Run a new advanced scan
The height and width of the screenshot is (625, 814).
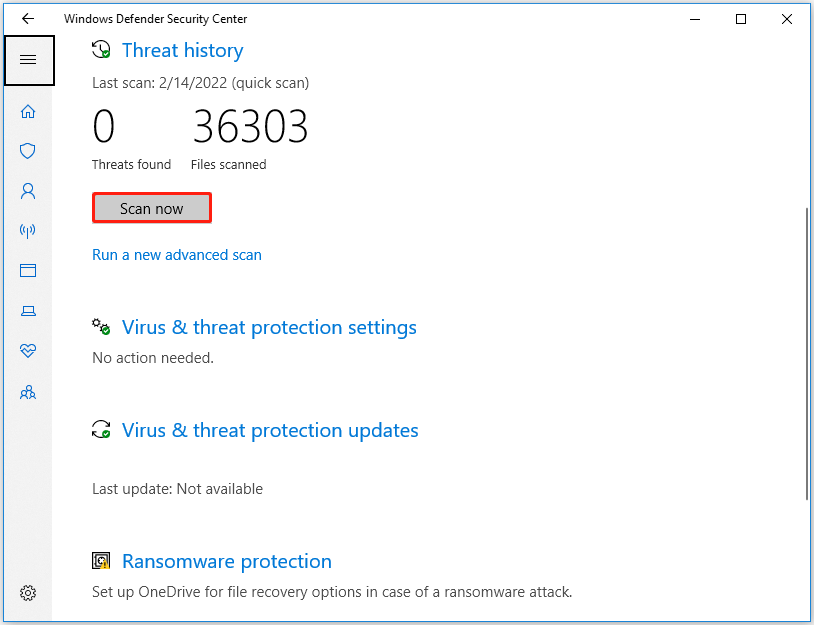177,255
